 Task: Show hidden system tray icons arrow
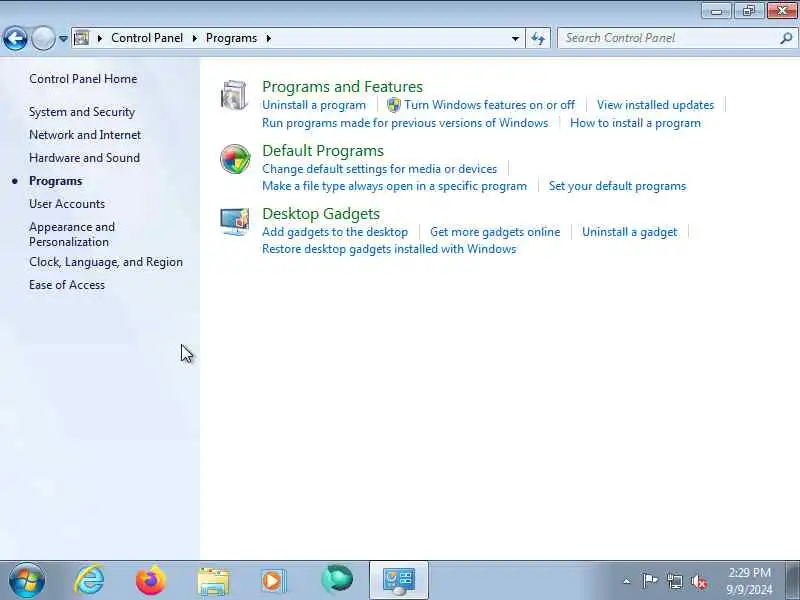pos(627,581)
